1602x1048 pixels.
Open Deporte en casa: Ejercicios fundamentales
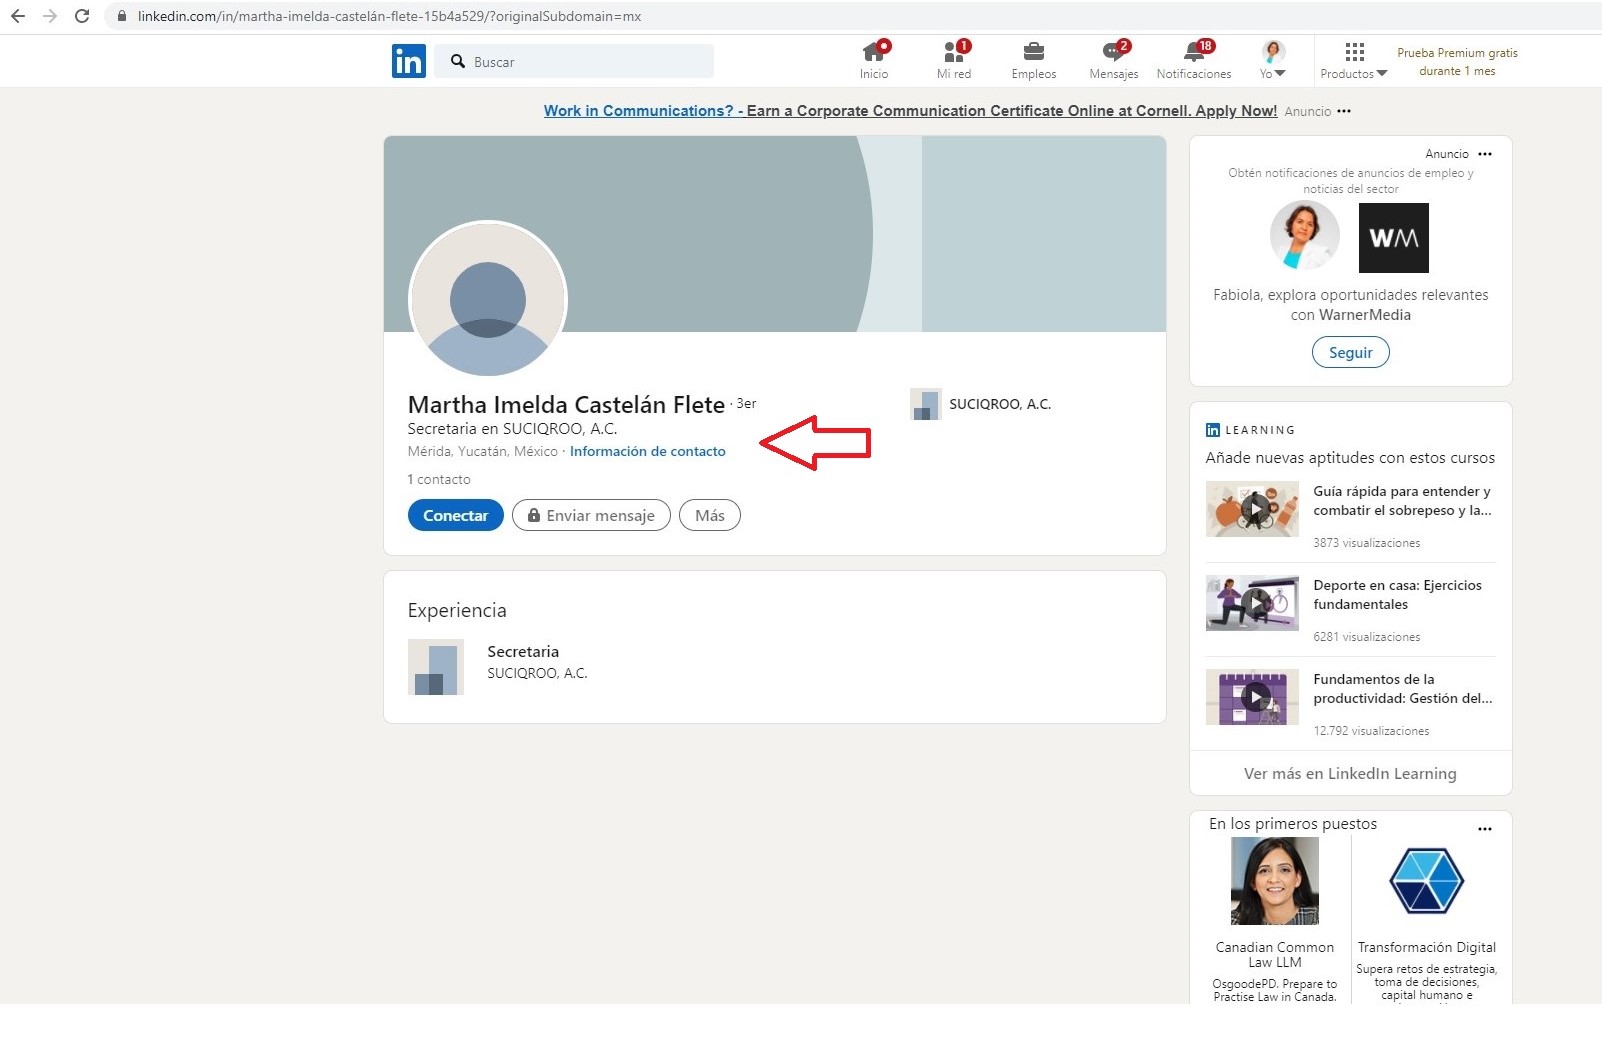pyautogui.click(x=1398, y=595)
